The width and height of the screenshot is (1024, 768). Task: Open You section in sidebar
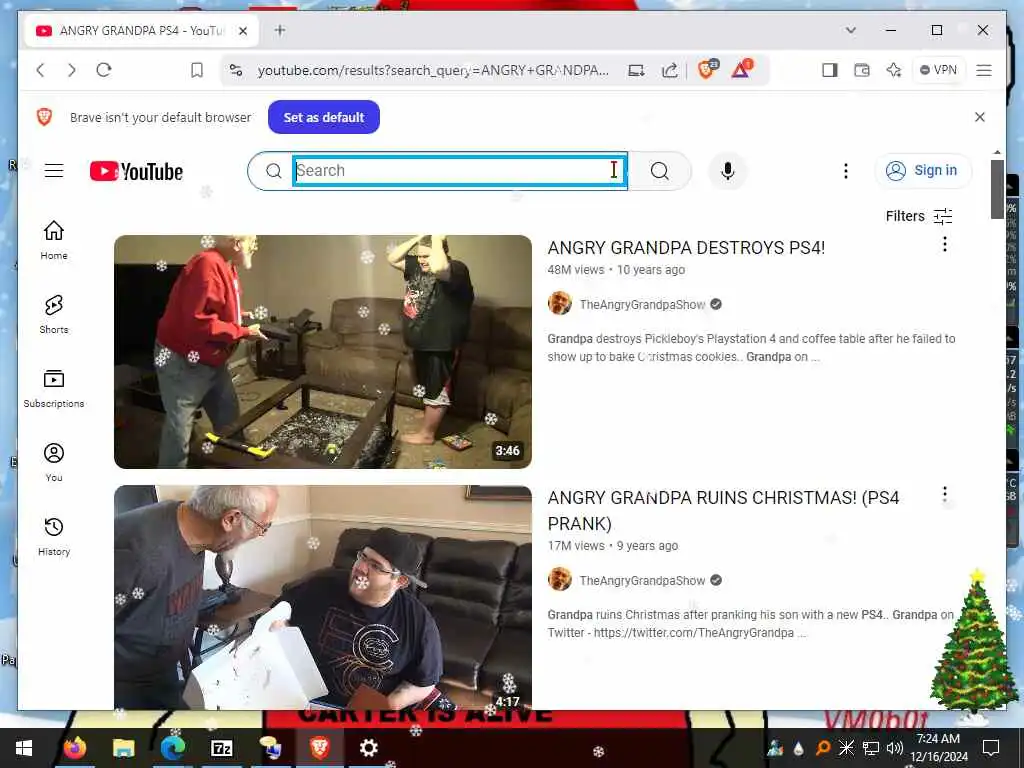54,462
